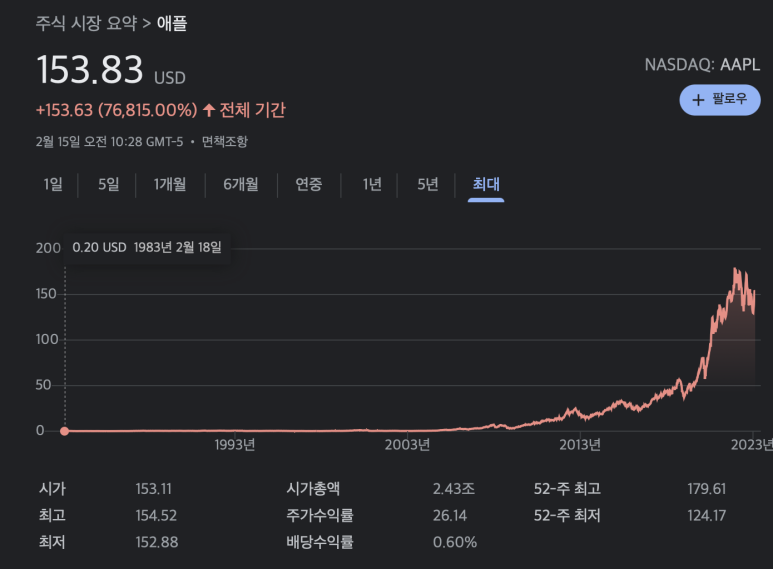Open the 연중 year-to-date tab
The width and height of the screenshot is (773, 569).
coord(309,184)
